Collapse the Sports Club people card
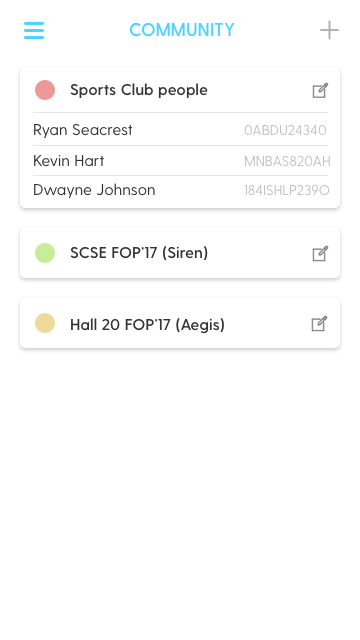Viewport: 360px width, 640px height. tap(180, 90)
